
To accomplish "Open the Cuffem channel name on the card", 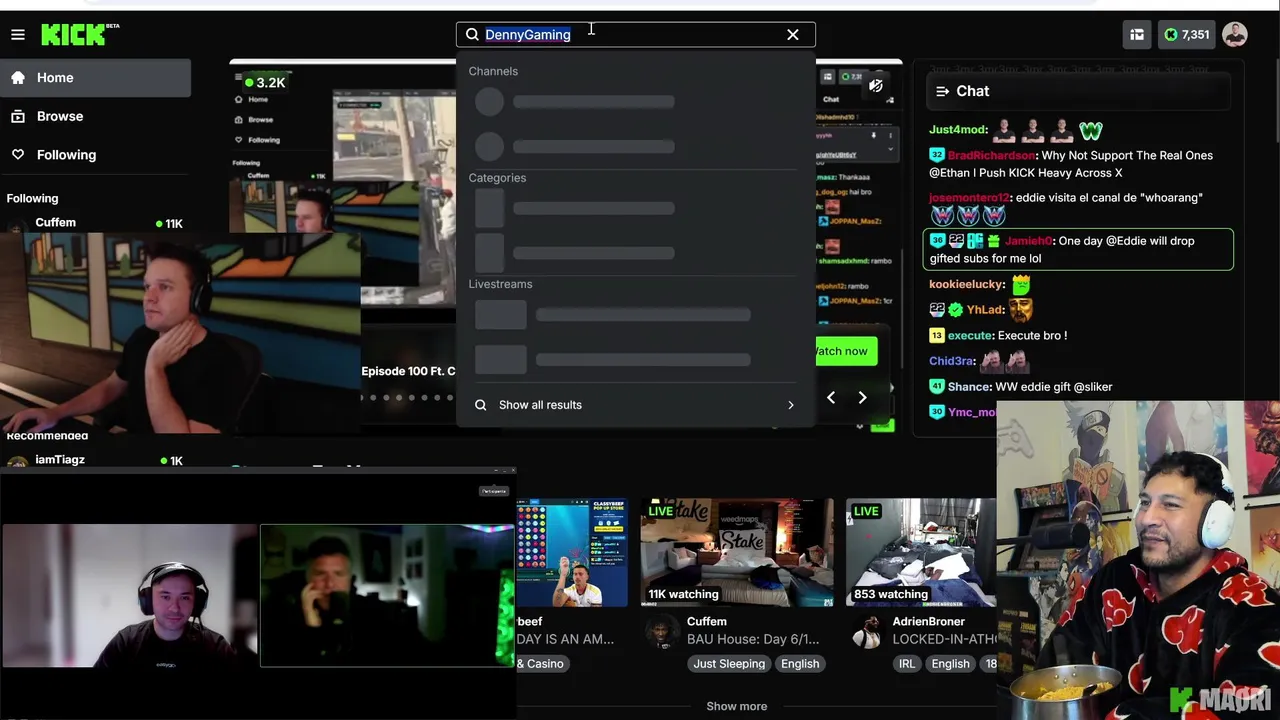I will (x=707, y=622).
